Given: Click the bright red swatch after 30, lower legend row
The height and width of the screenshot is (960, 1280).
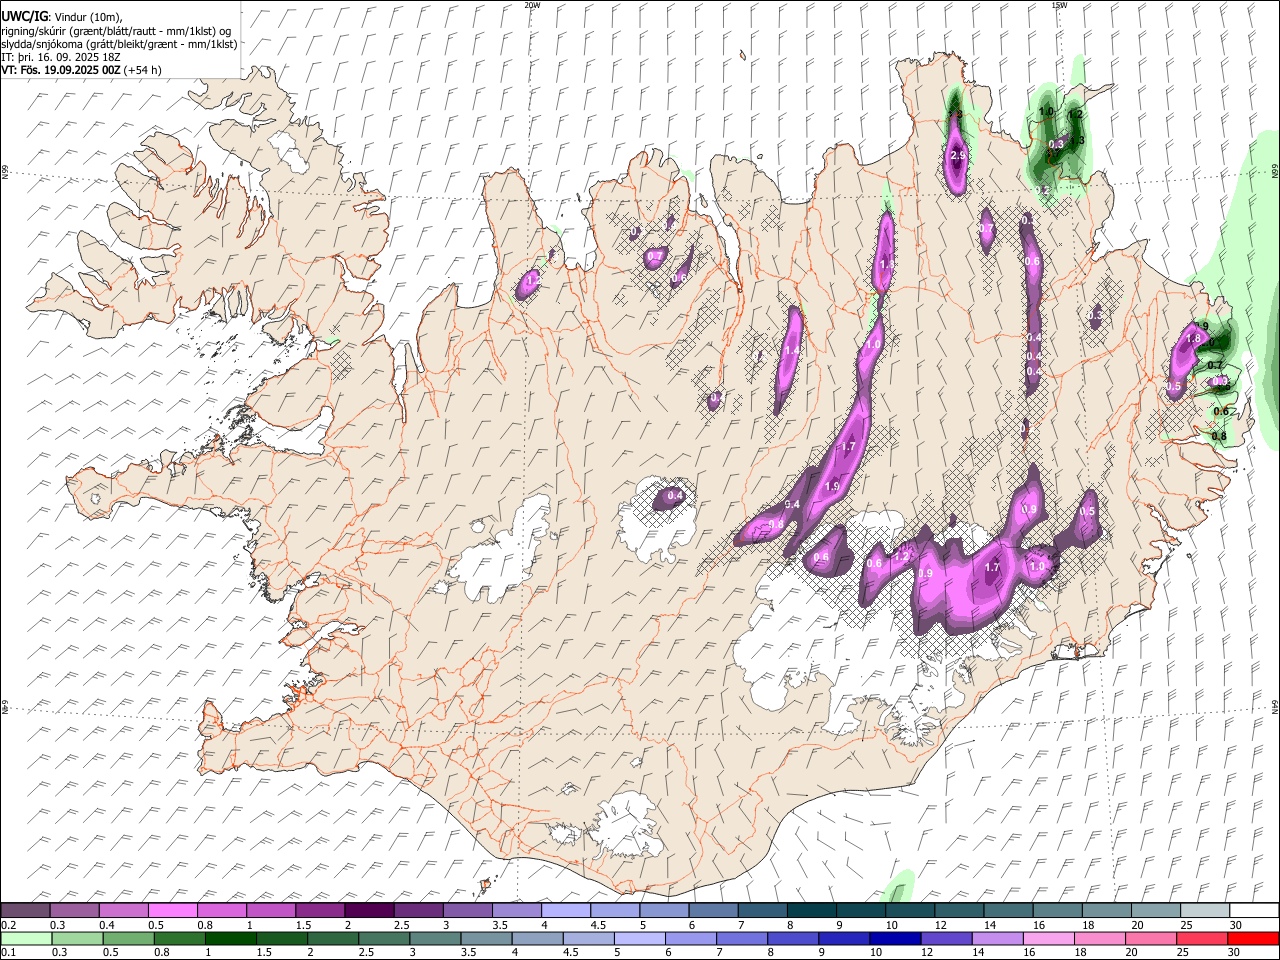Looking at the screenshot, I should point(1252,939).
